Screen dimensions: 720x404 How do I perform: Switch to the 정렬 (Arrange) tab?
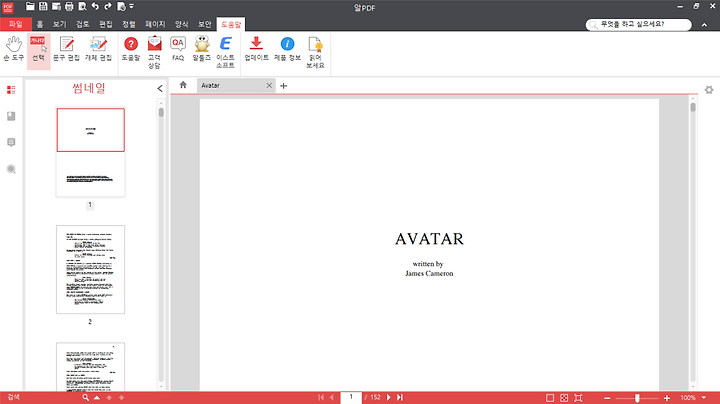click(129, 24)
